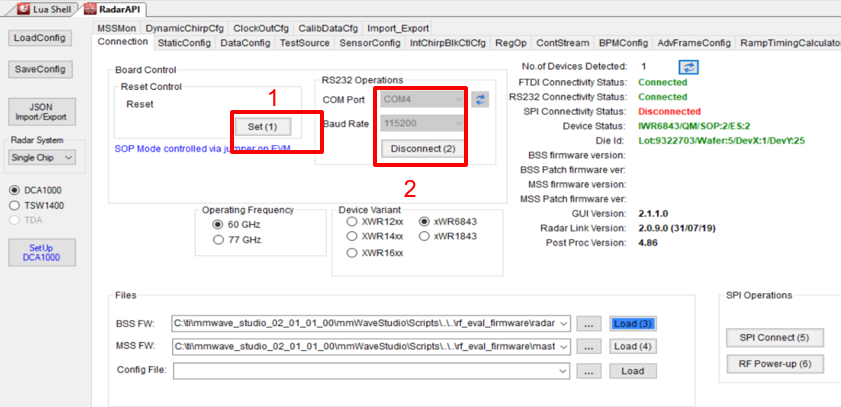Switch to the ContStream tab

[563, 43]
